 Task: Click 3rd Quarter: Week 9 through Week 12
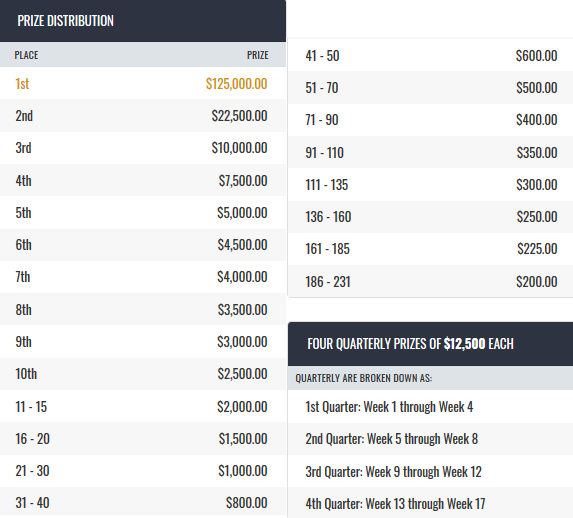coord(394,472)
